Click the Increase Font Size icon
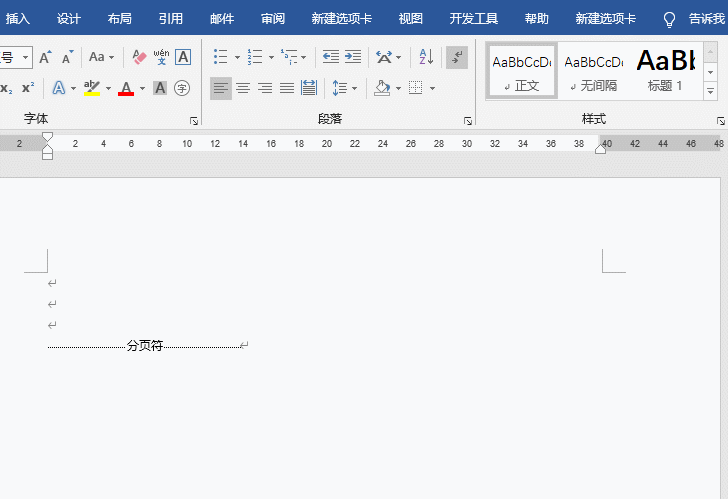728x499 pixels. point(45,57)
